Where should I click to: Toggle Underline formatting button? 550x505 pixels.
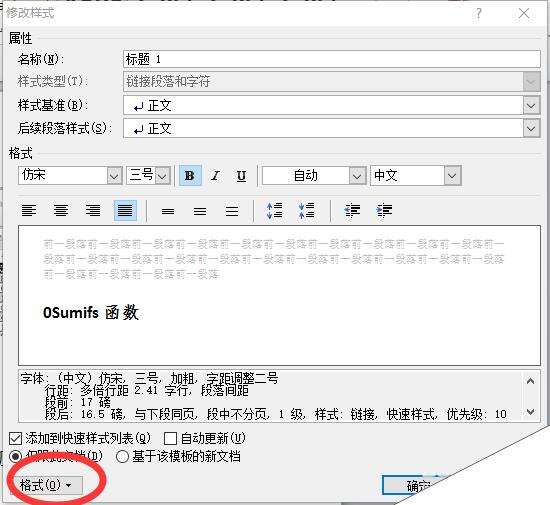pos(241,175)
